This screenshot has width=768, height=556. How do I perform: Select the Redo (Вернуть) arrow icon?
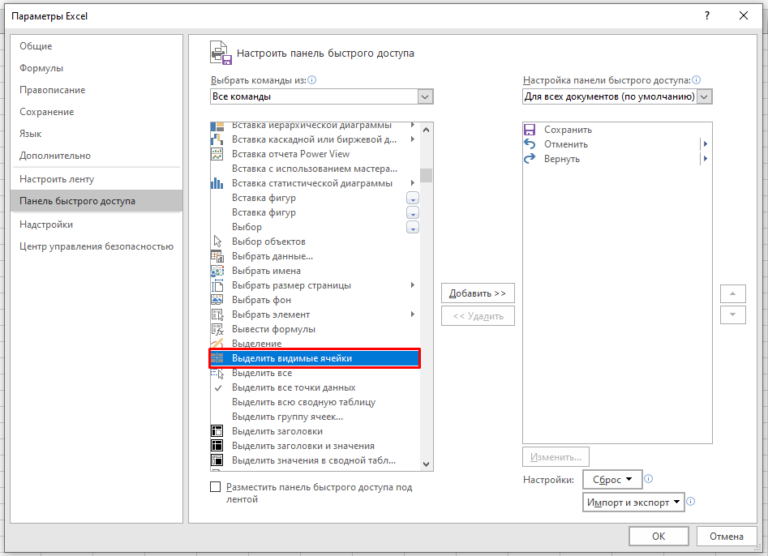(x=530, y=159)
